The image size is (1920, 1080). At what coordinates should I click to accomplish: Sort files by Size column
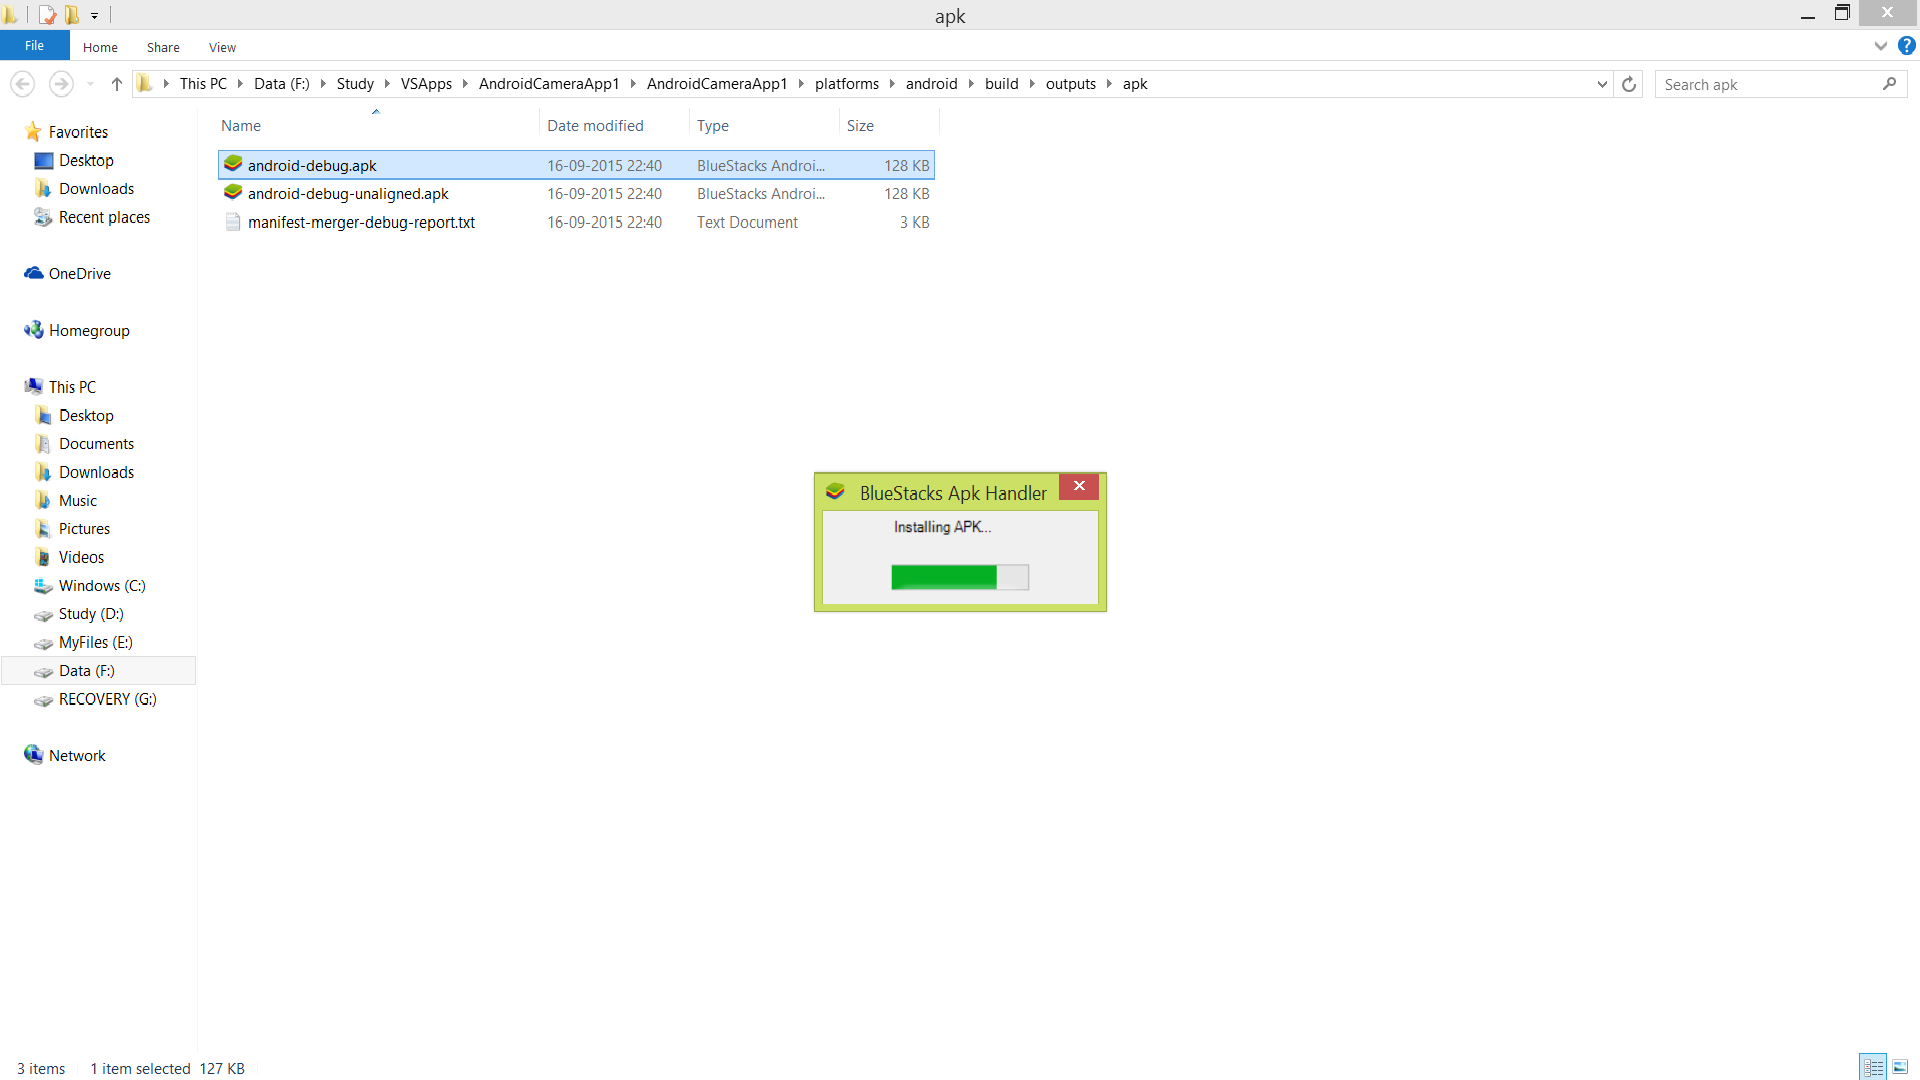(x=860, y=125)
